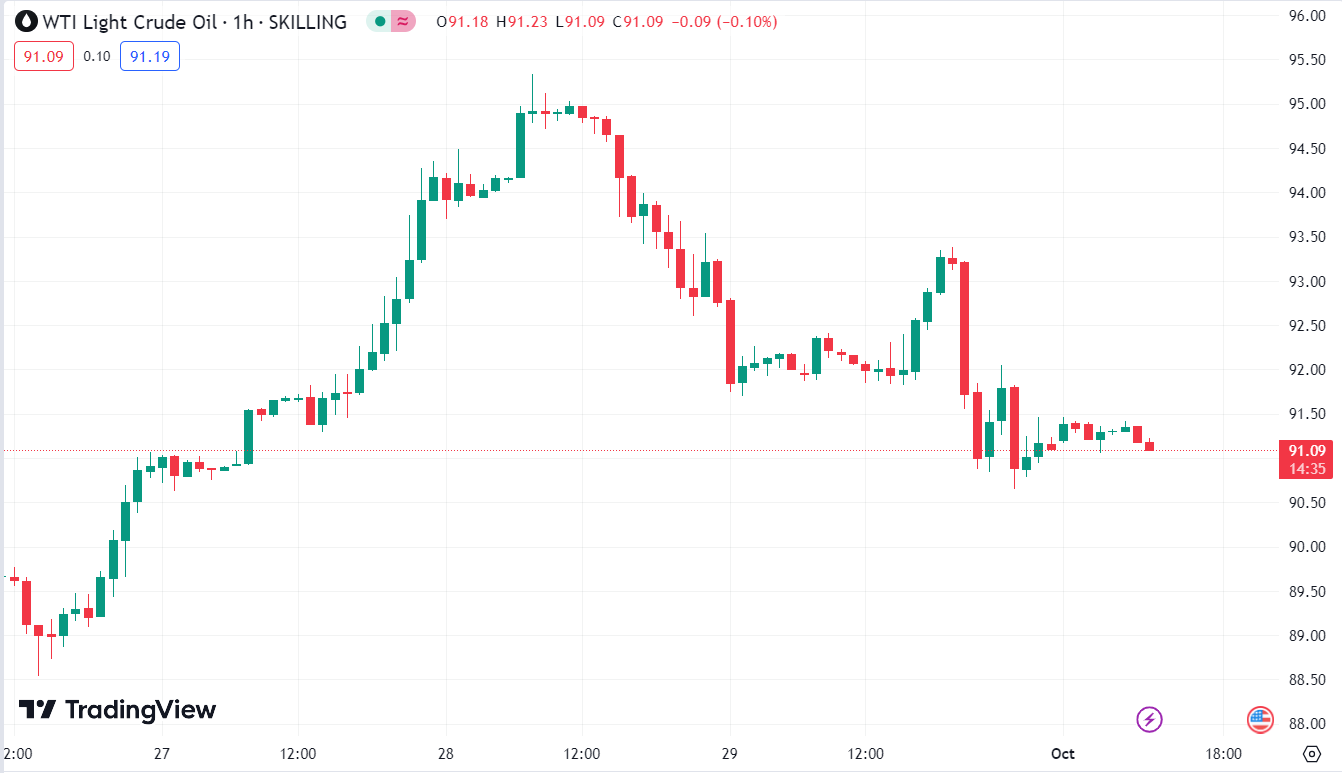Click the 18:00 label on the time axis
1342x773 pixels.
coord(1223,753)
